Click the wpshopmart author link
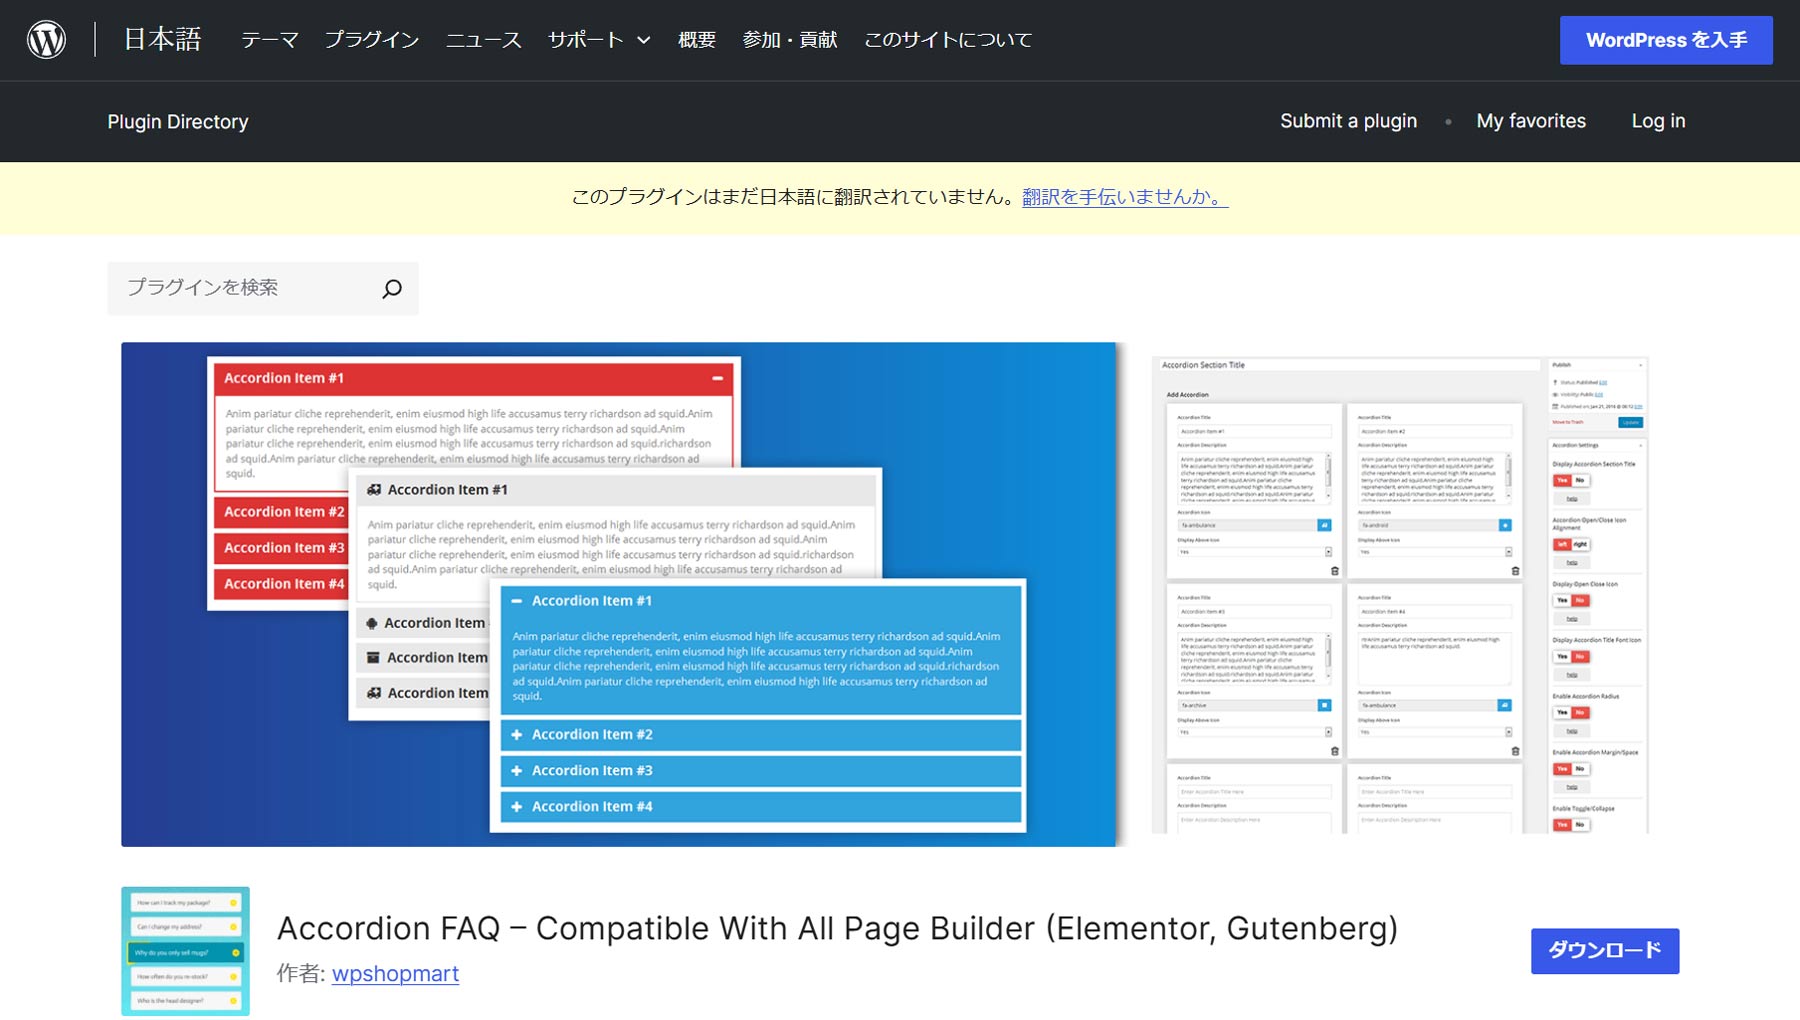The height and width of the screenshot is (1020, 1800). (395, 974)
